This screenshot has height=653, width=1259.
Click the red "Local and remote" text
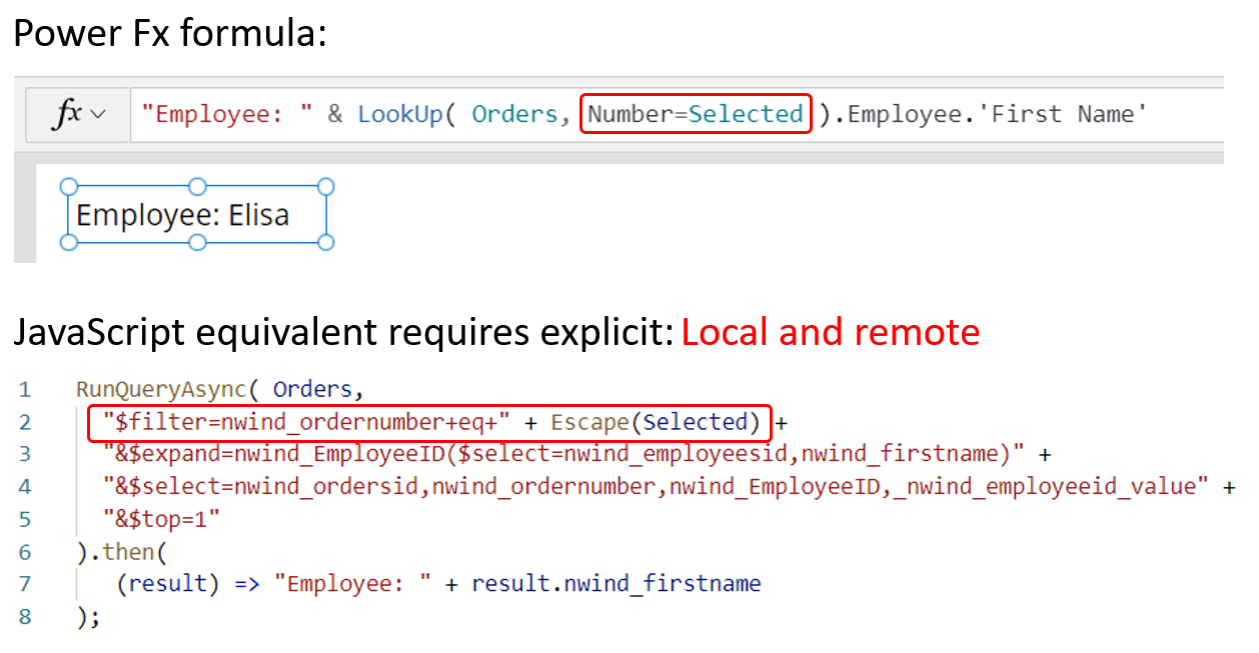(830, 333)
